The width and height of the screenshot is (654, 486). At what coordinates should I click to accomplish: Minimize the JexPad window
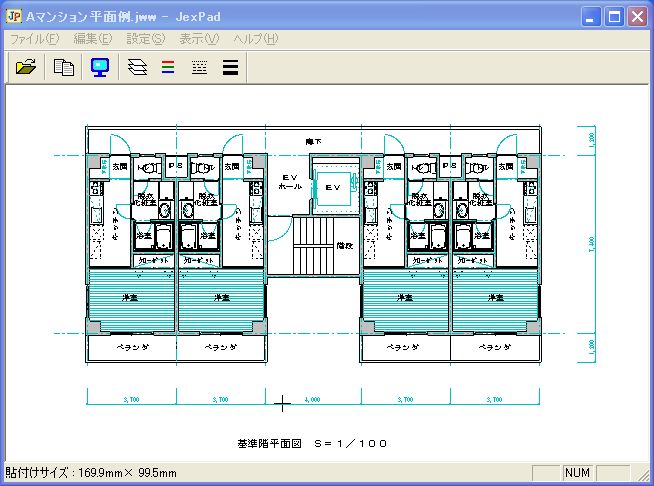tap(592, 17)
